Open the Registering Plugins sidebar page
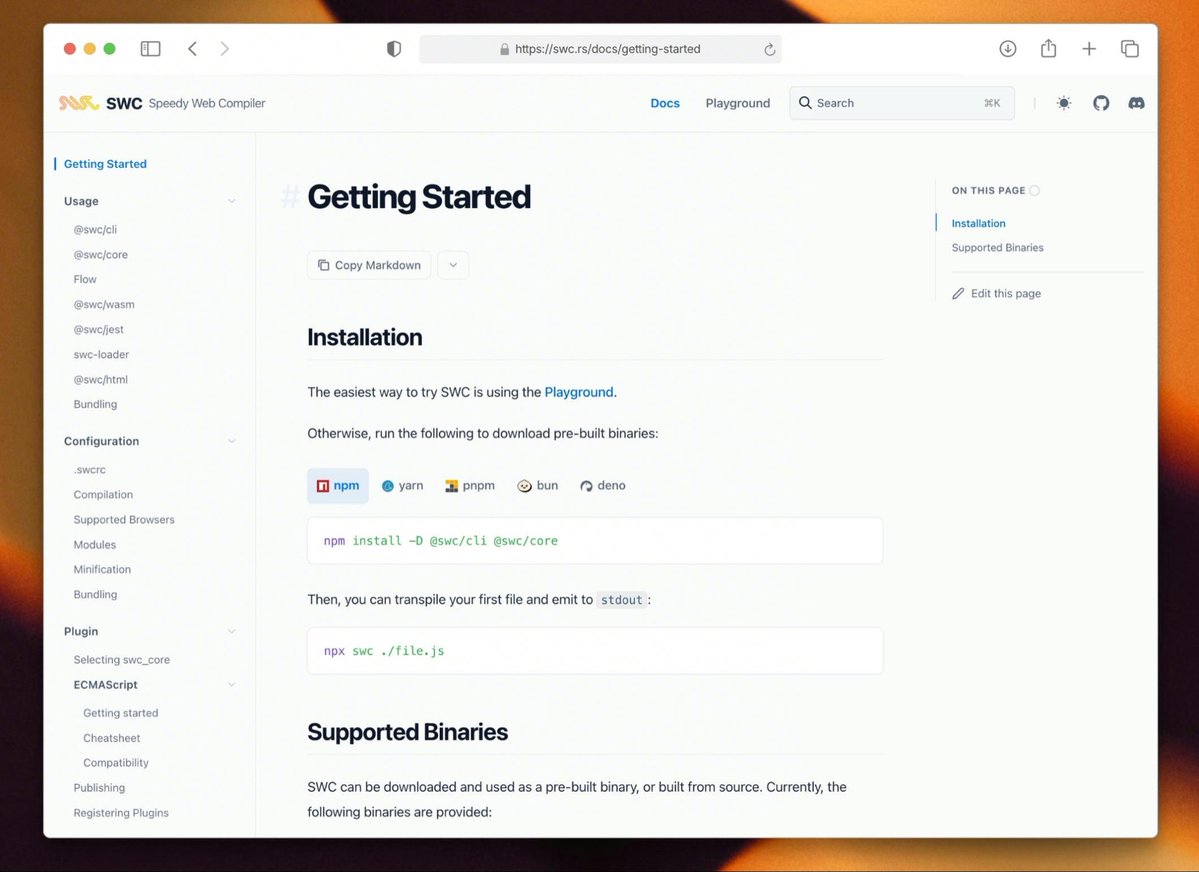 [121, 813]
